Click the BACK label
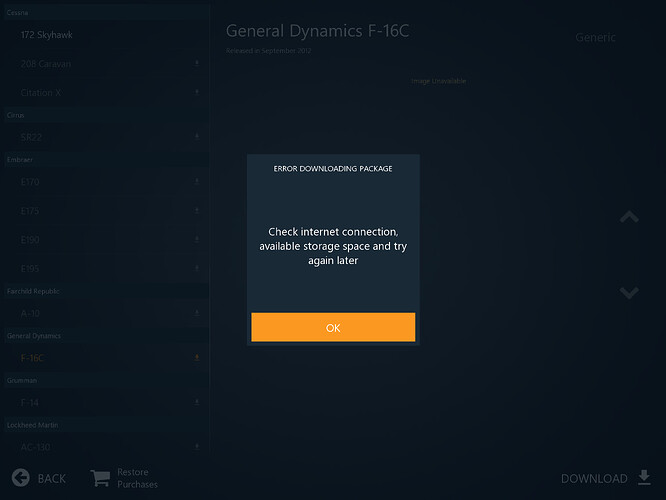The image size is (666, 500). click(x=52, y=479)
